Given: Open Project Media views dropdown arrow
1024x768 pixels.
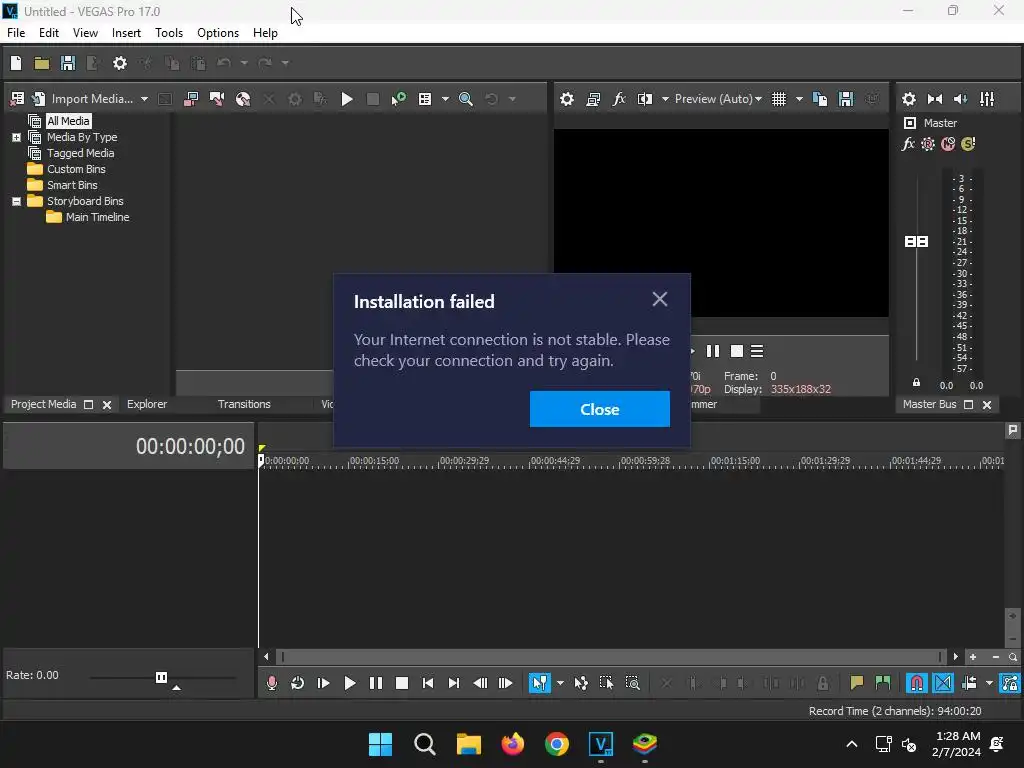Looking at the screenshot, I should pyautogui.click(x=445, y=99).
